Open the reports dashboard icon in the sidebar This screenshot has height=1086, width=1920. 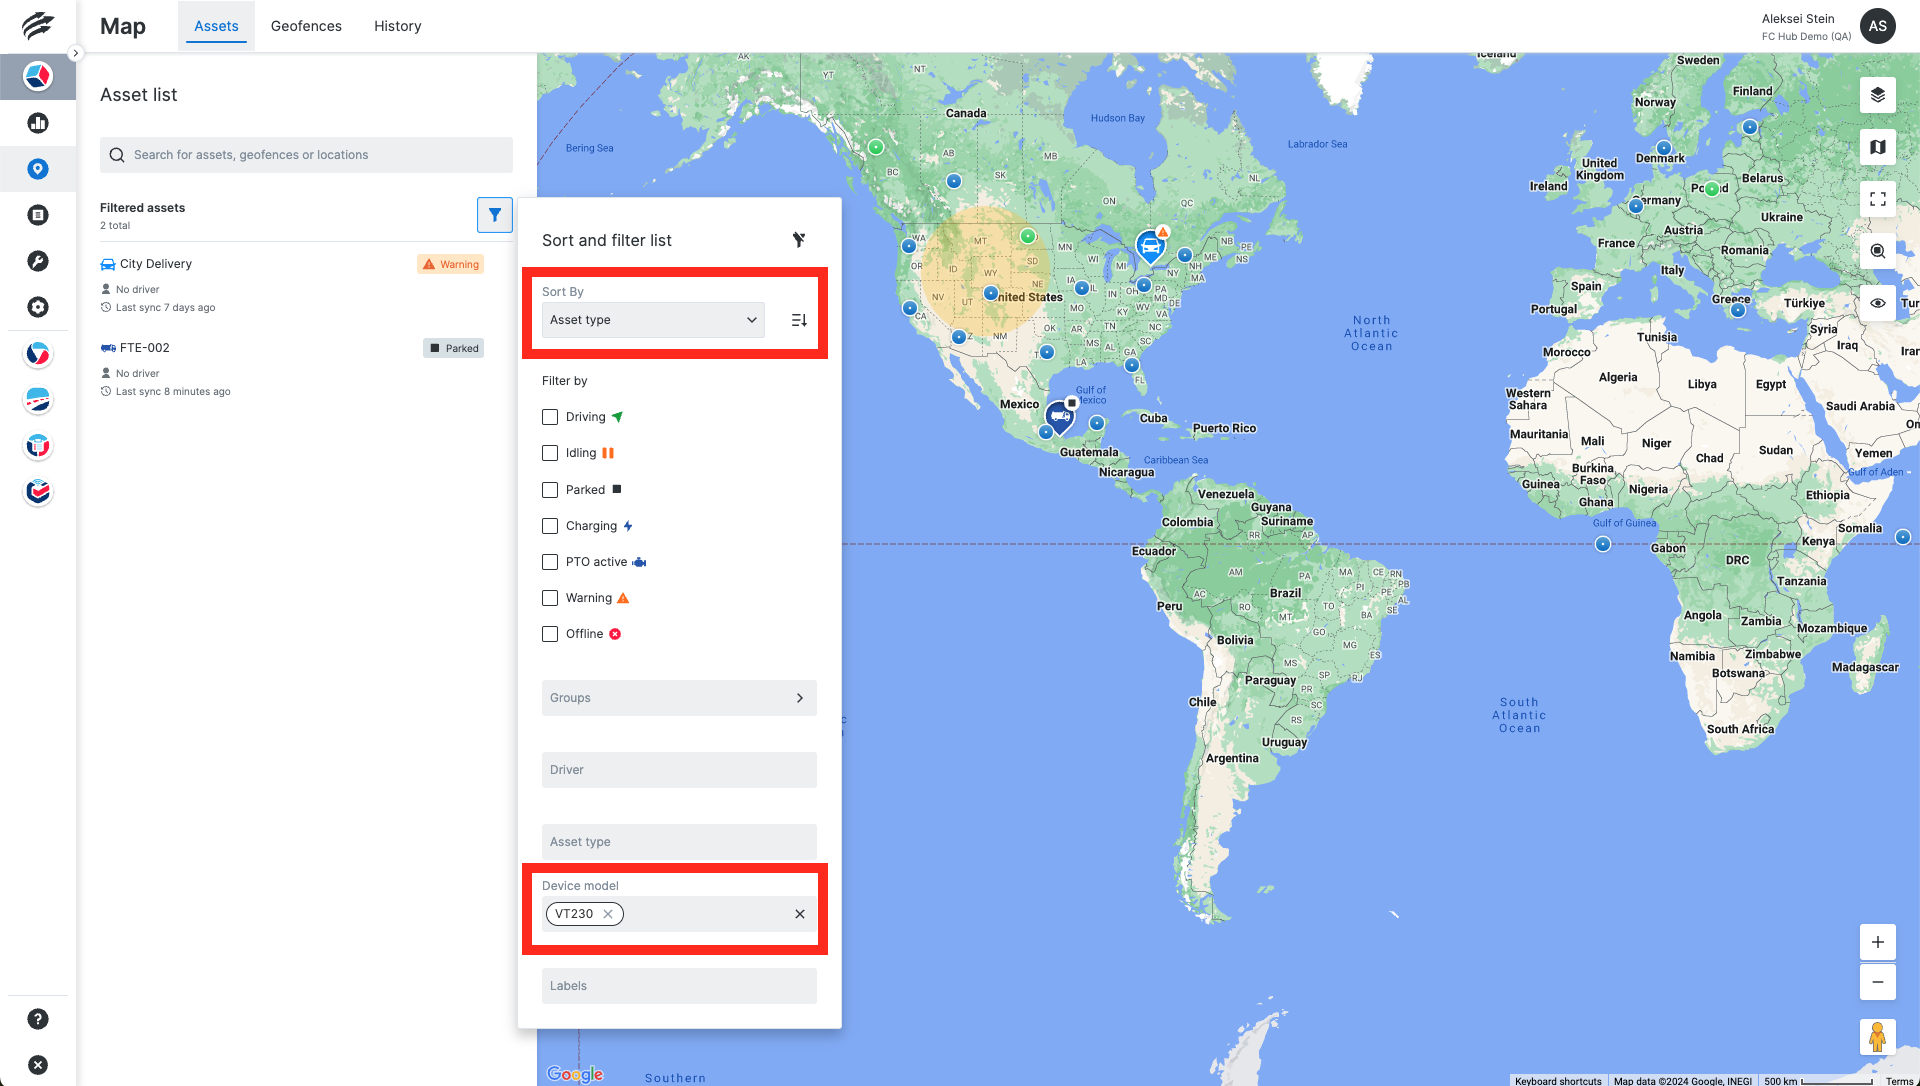click(x=38, y=123)
